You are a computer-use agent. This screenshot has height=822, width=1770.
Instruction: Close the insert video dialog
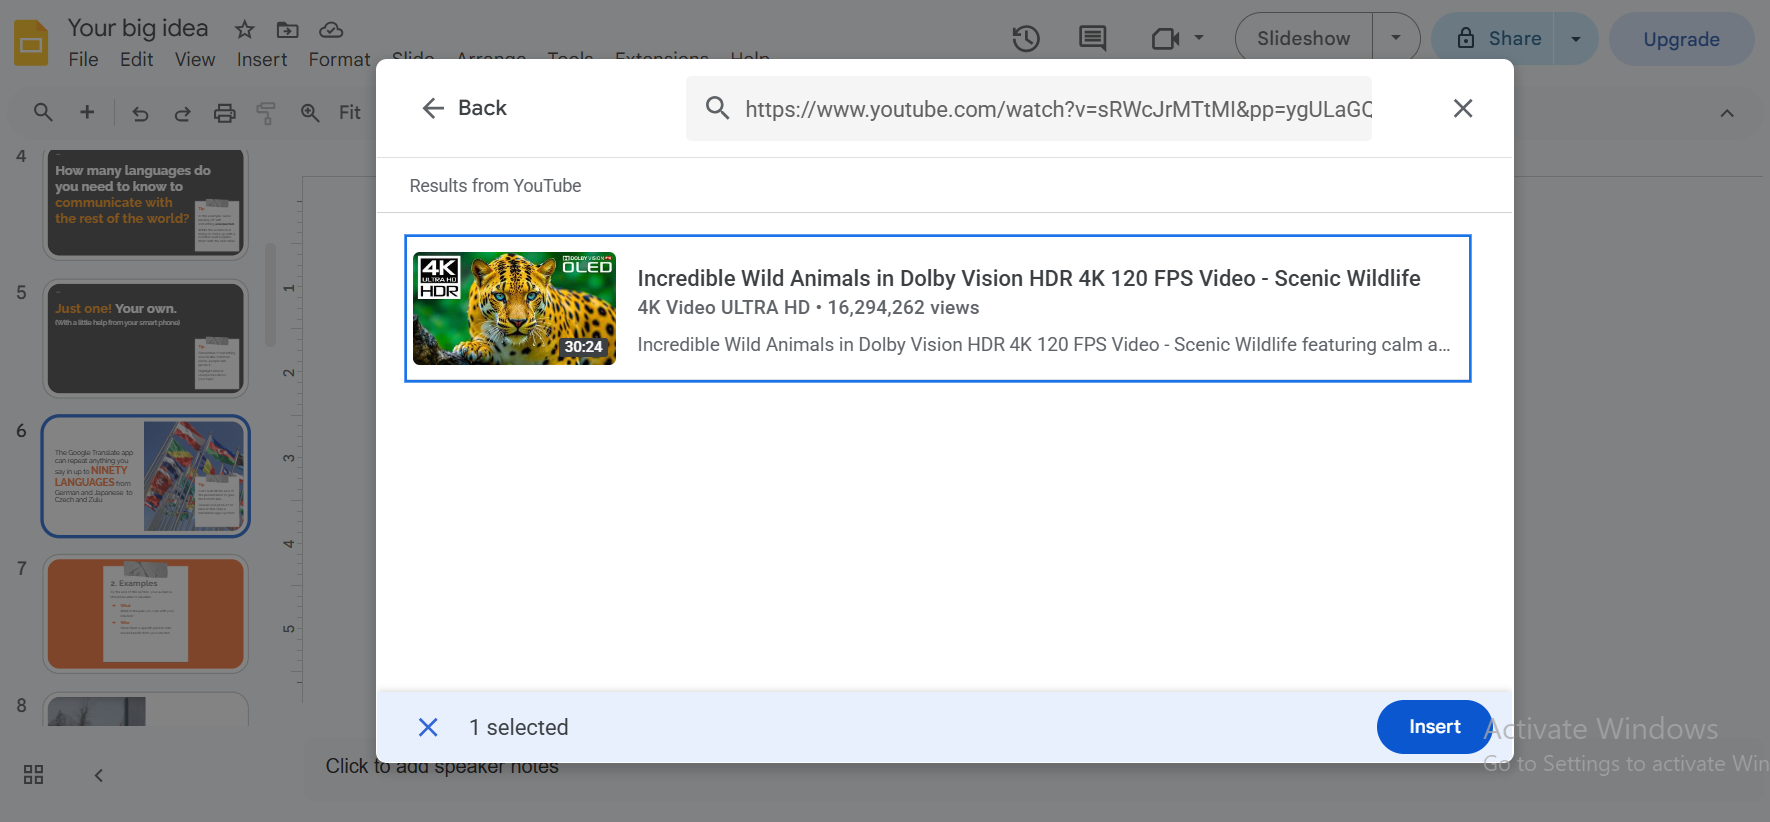(1462, 108)
